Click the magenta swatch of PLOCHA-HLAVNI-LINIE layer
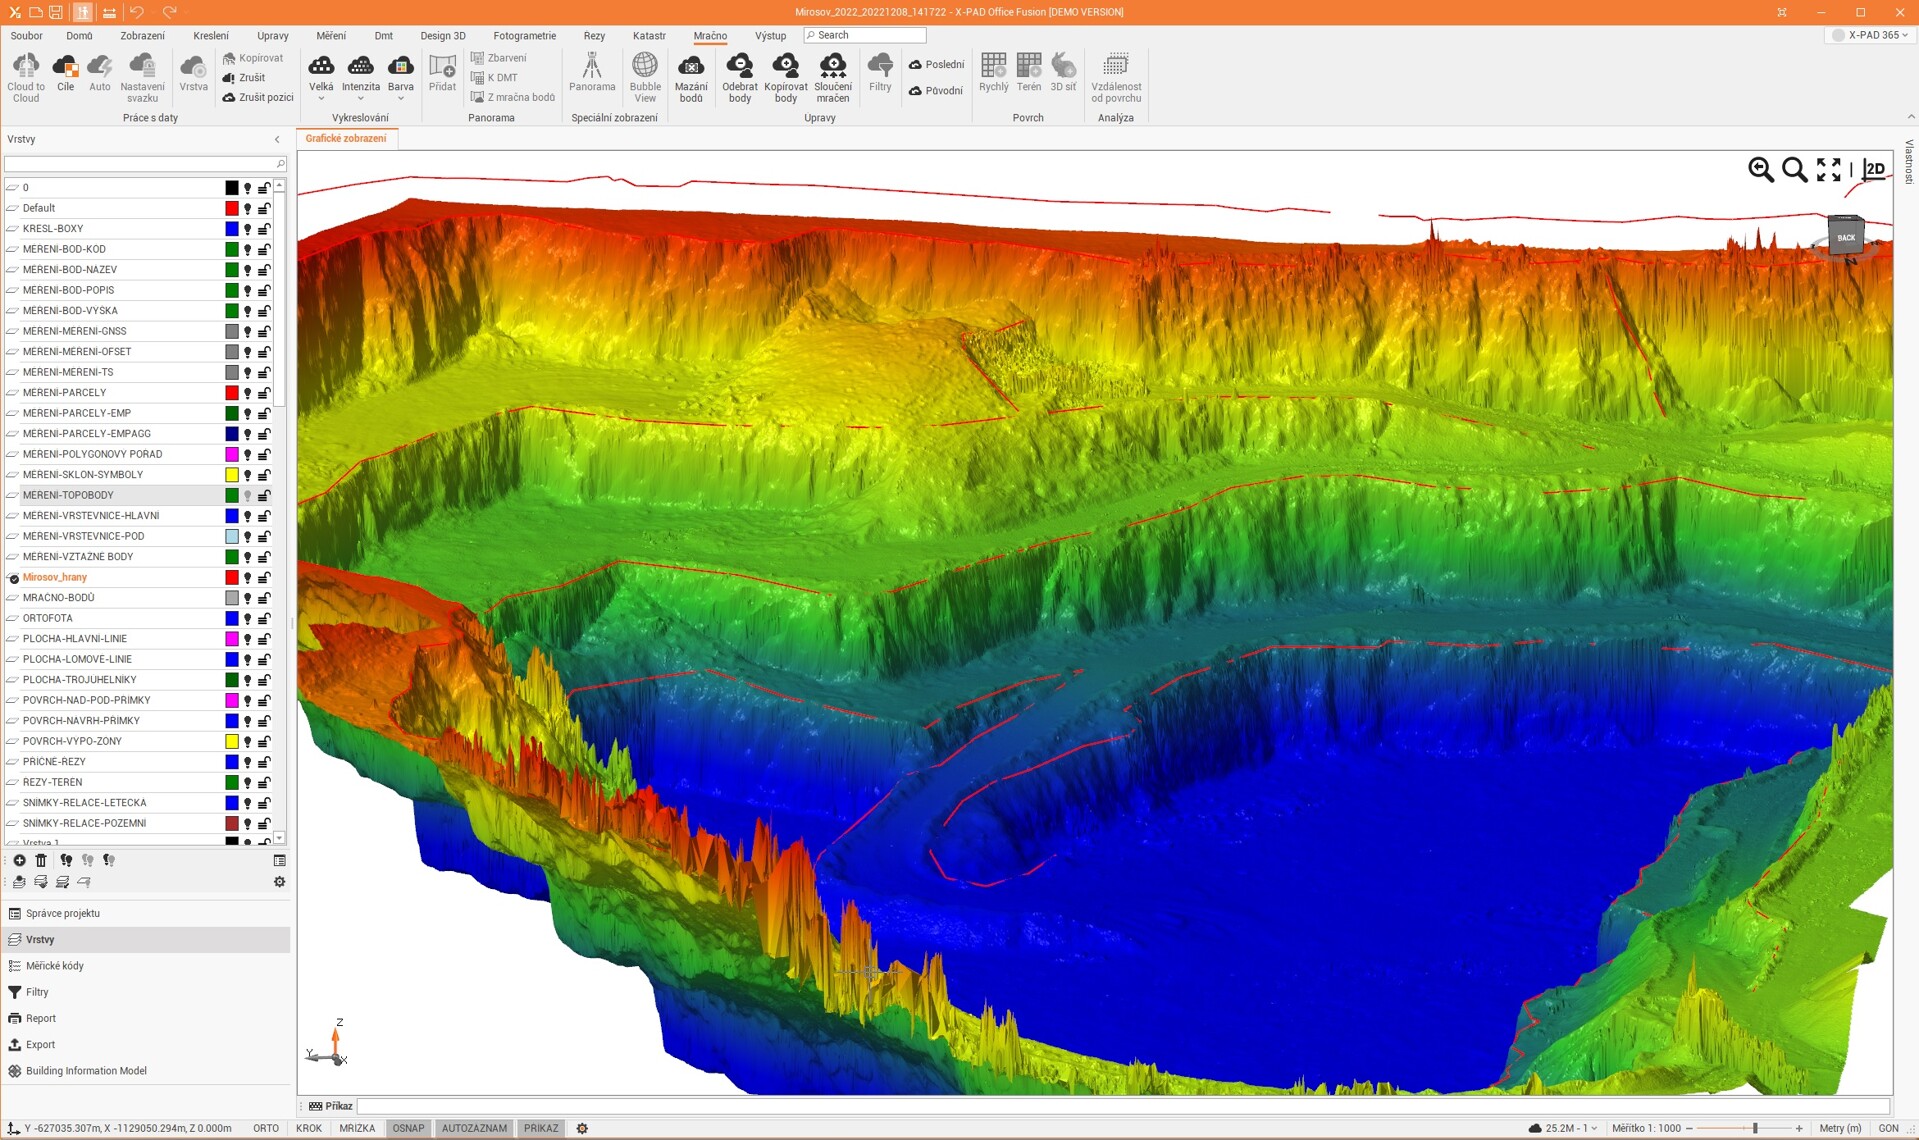The width and height of the screenshot is (1919, 1140). point(232,639)
